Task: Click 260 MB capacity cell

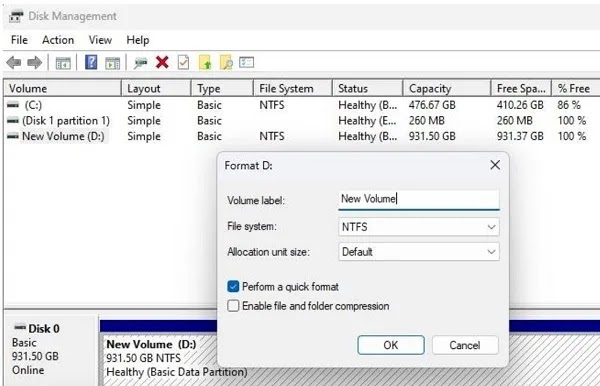Action: (x=427, y=121)
